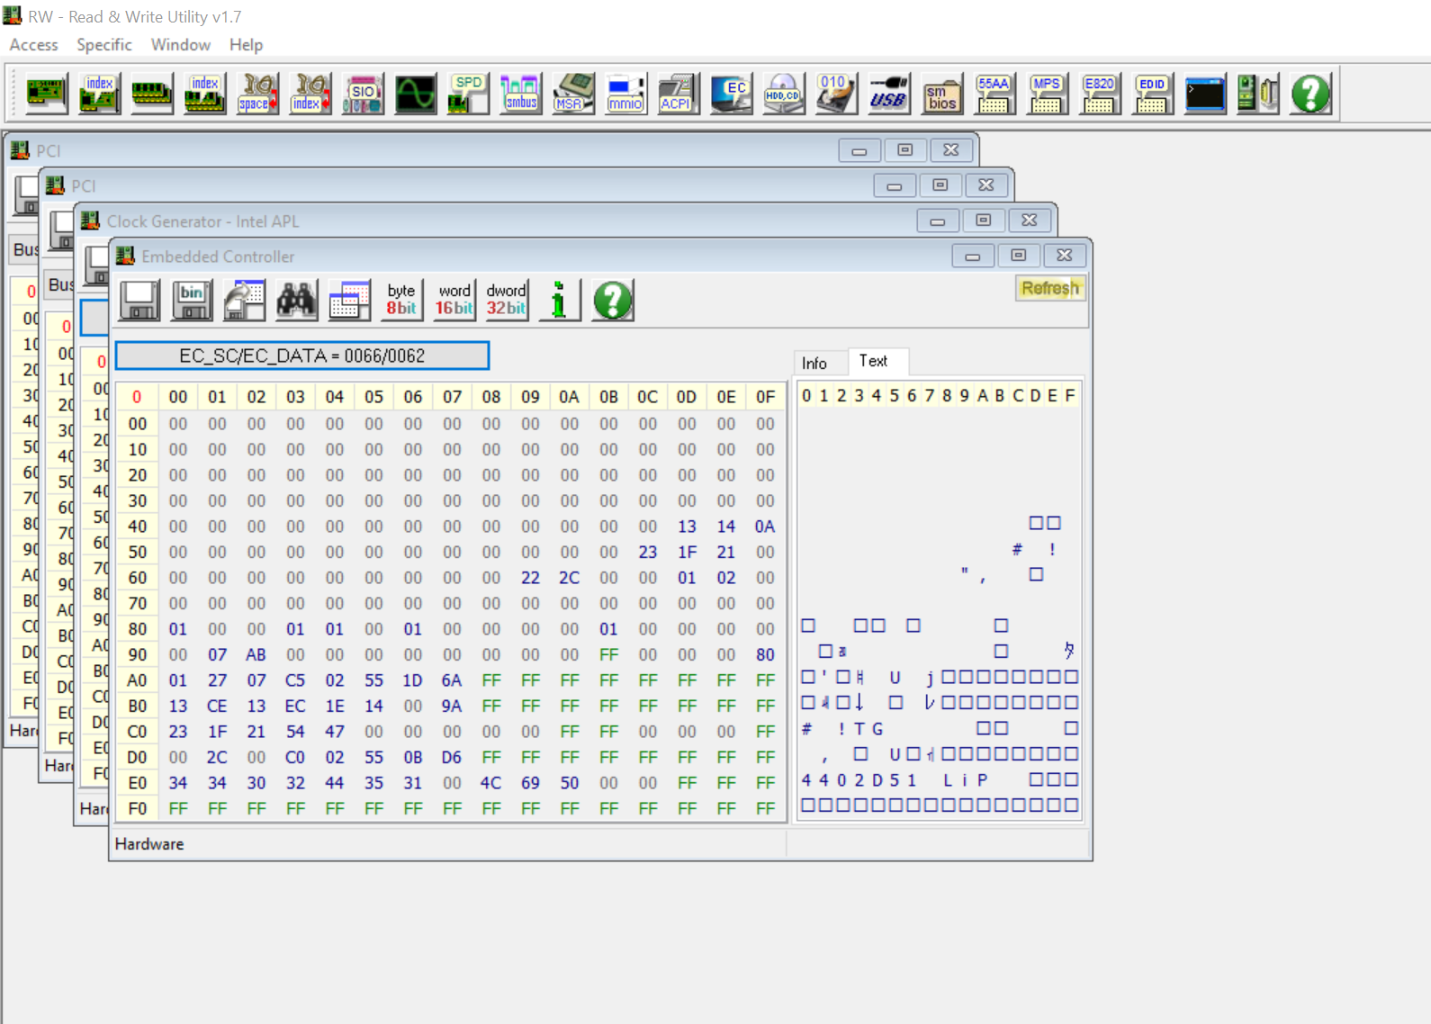Open the ACPI tables tool
Viewport: 1431px width, 1024px height.
[x=678, y=94]
